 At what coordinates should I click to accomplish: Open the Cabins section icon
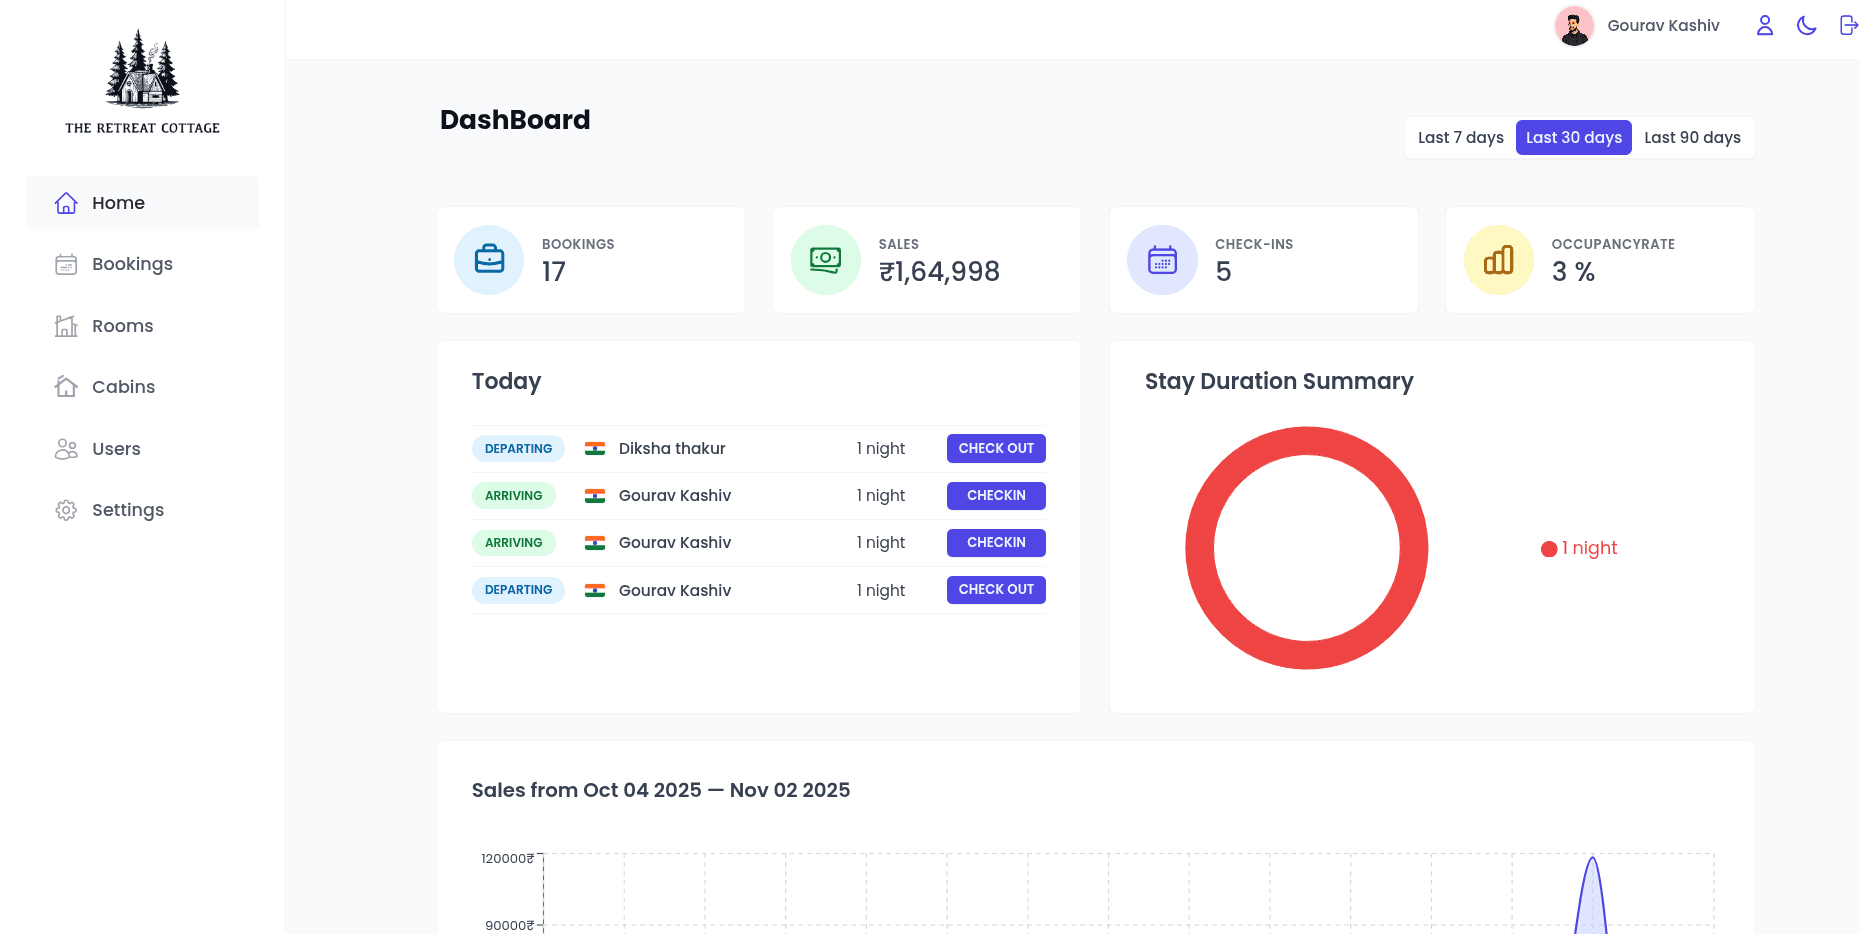(66, 386)
